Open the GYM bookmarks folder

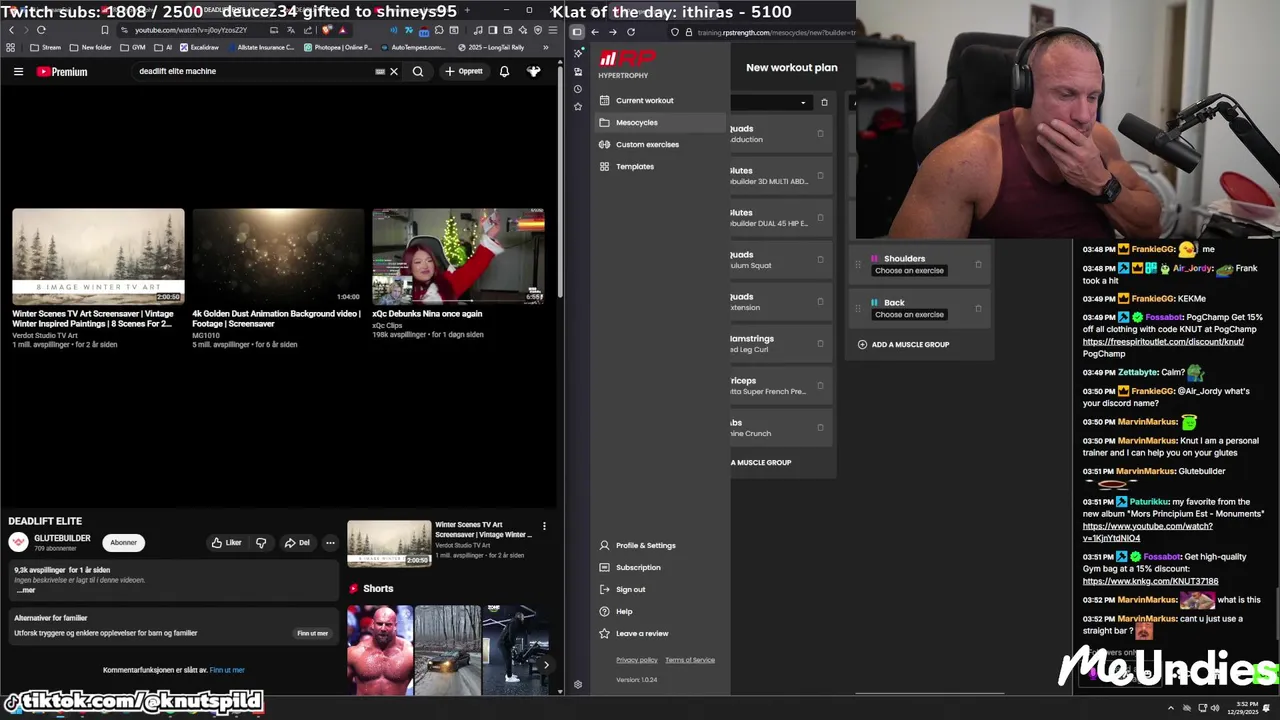pos(133,47)
